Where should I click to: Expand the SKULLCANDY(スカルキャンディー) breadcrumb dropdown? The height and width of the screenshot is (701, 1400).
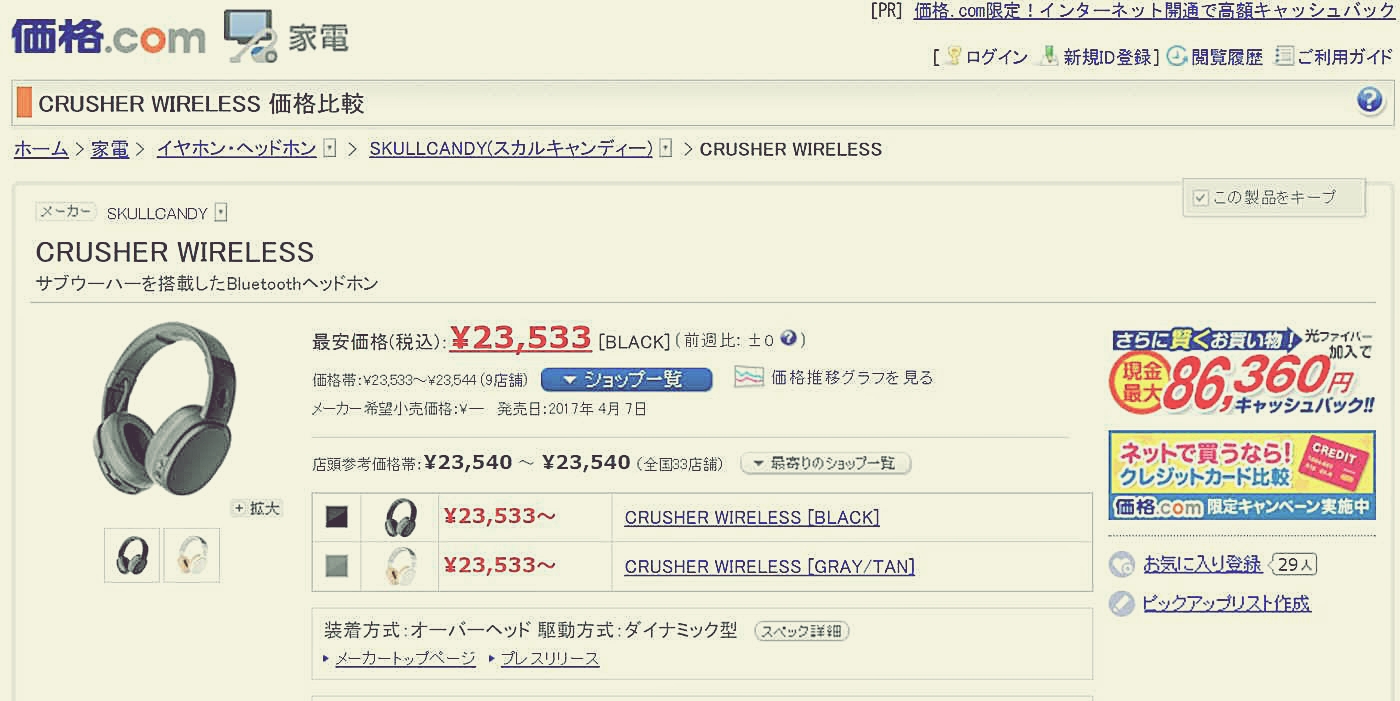666,149
